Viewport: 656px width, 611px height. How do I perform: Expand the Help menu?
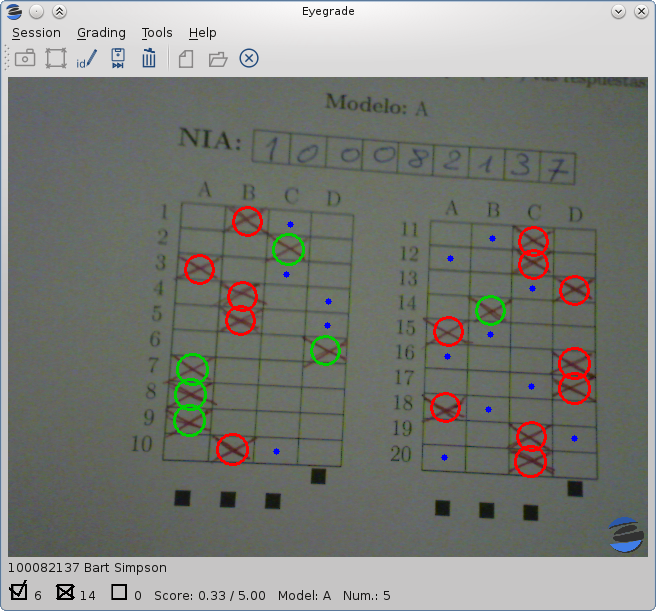[202, 33]
